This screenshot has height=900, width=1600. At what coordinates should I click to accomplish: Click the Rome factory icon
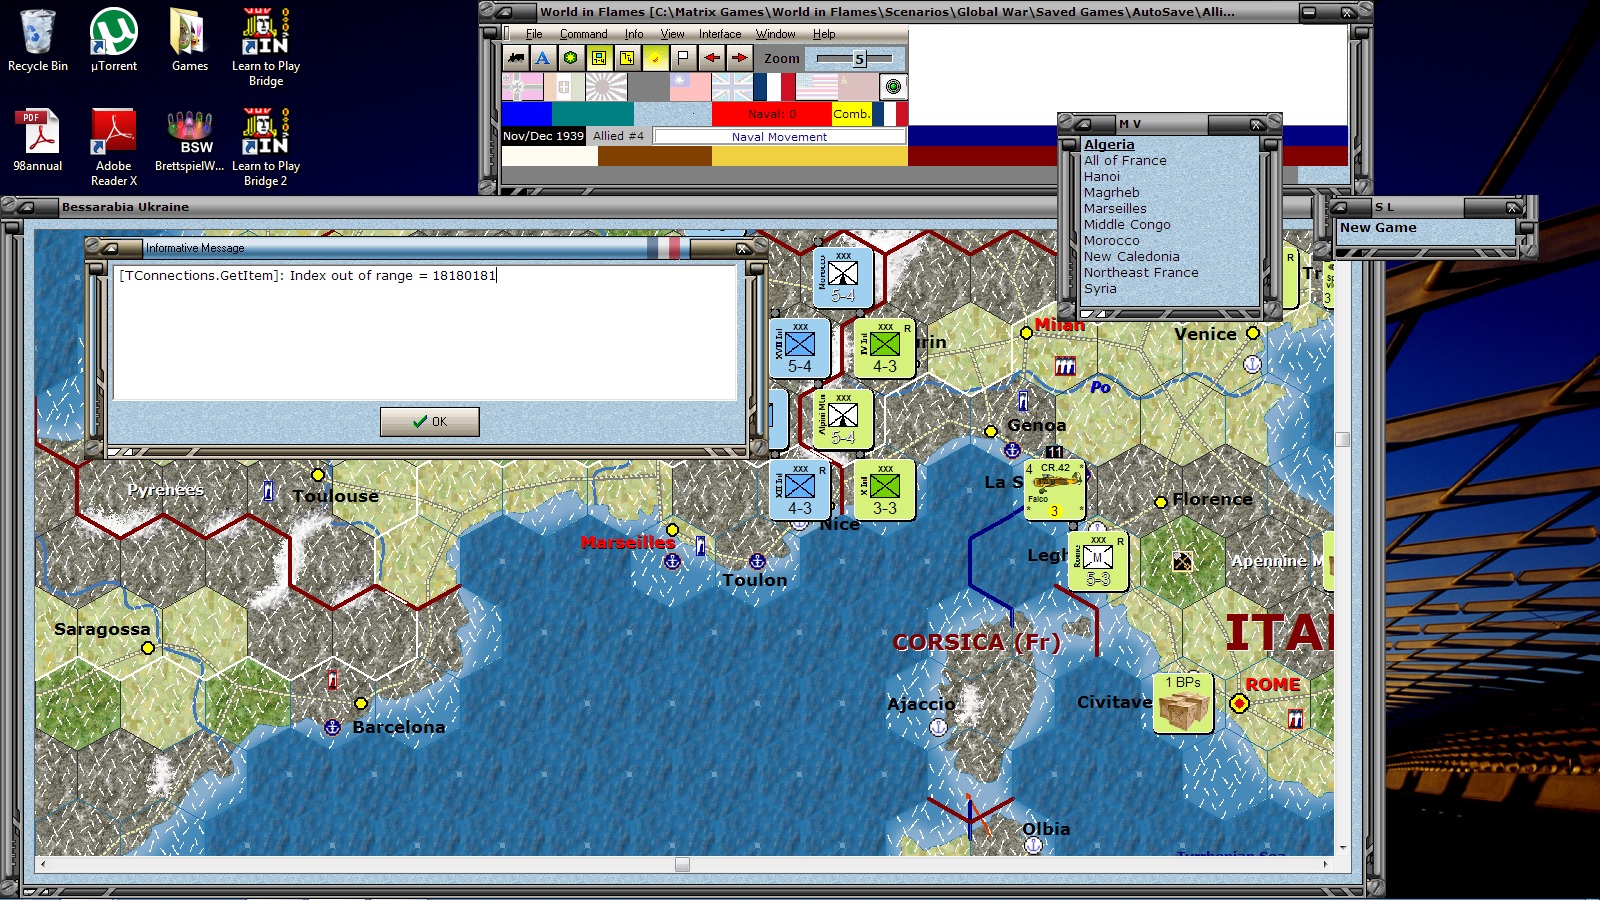tap(1296, 719)
